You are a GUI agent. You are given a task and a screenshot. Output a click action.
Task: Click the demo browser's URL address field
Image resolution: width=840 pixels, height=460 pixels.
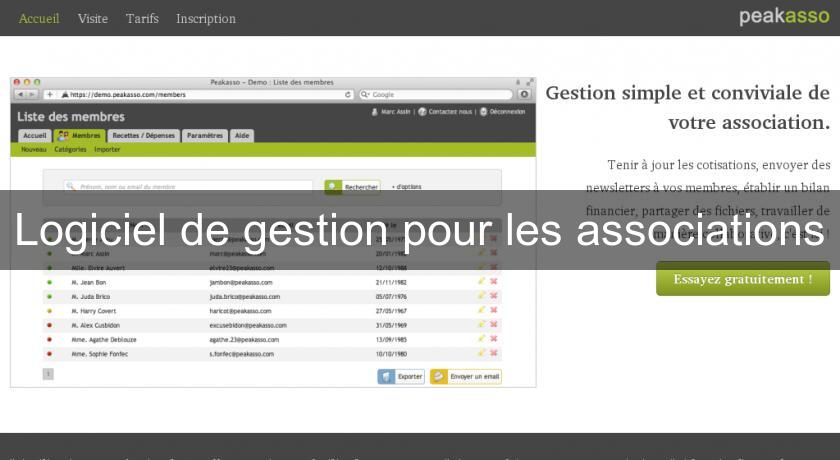tap(200, 94)
